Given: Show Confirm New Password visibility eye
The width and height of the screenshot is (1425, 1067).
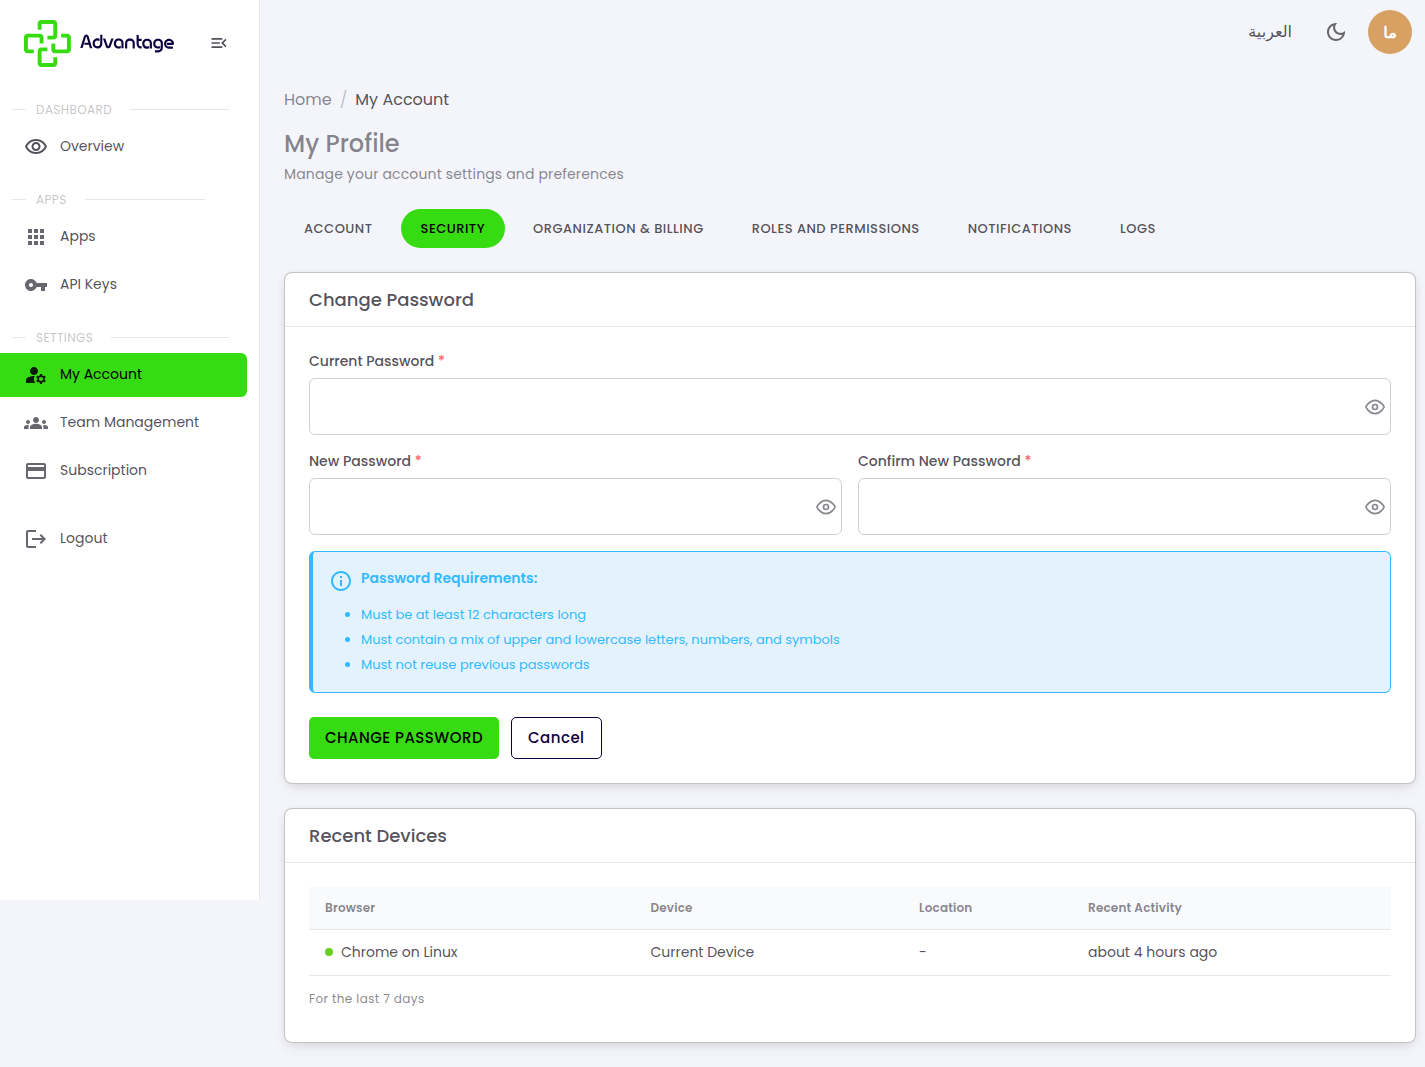Looking at the screenshot, I should pyautogui.click(x=1375, y=507).
